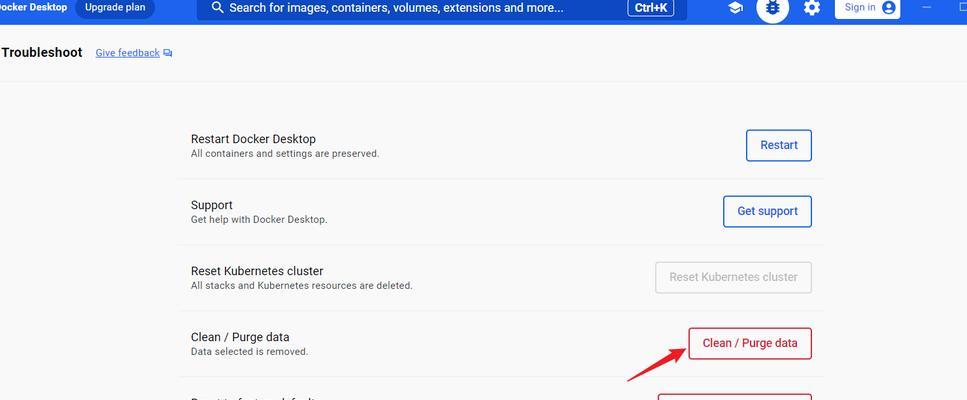Viewport: 967px width, 400px height.
Task: Click 'All containers and settings are preserved.' text
Action: point(285,153)
